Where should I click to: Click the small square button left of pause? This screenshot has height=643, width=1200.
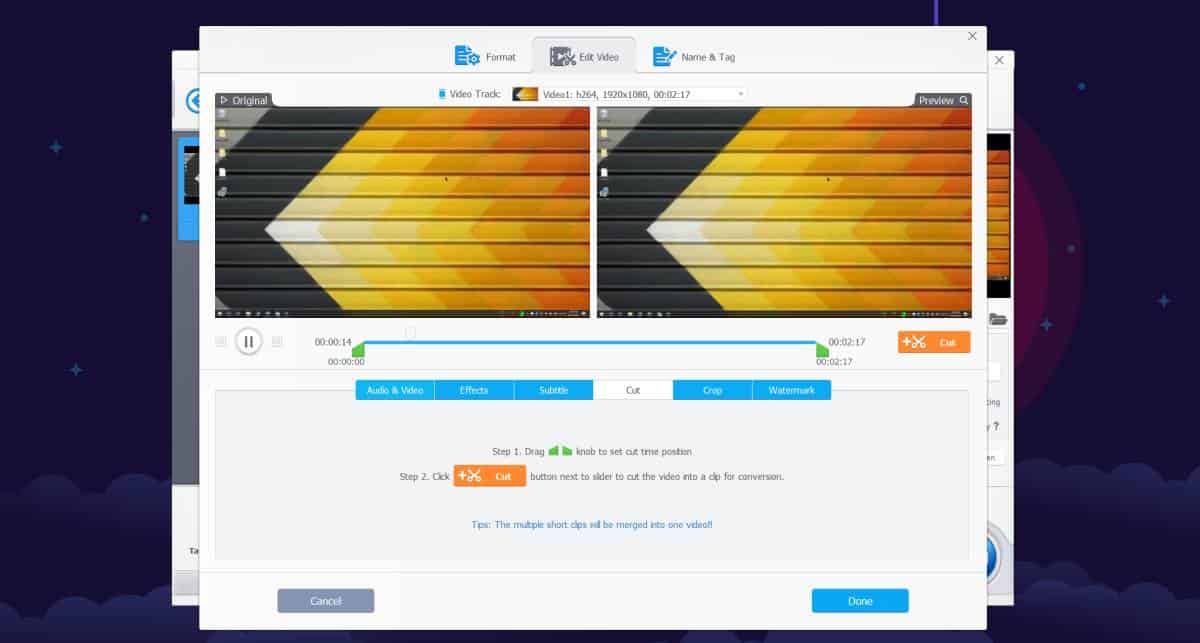pos(221,342)
